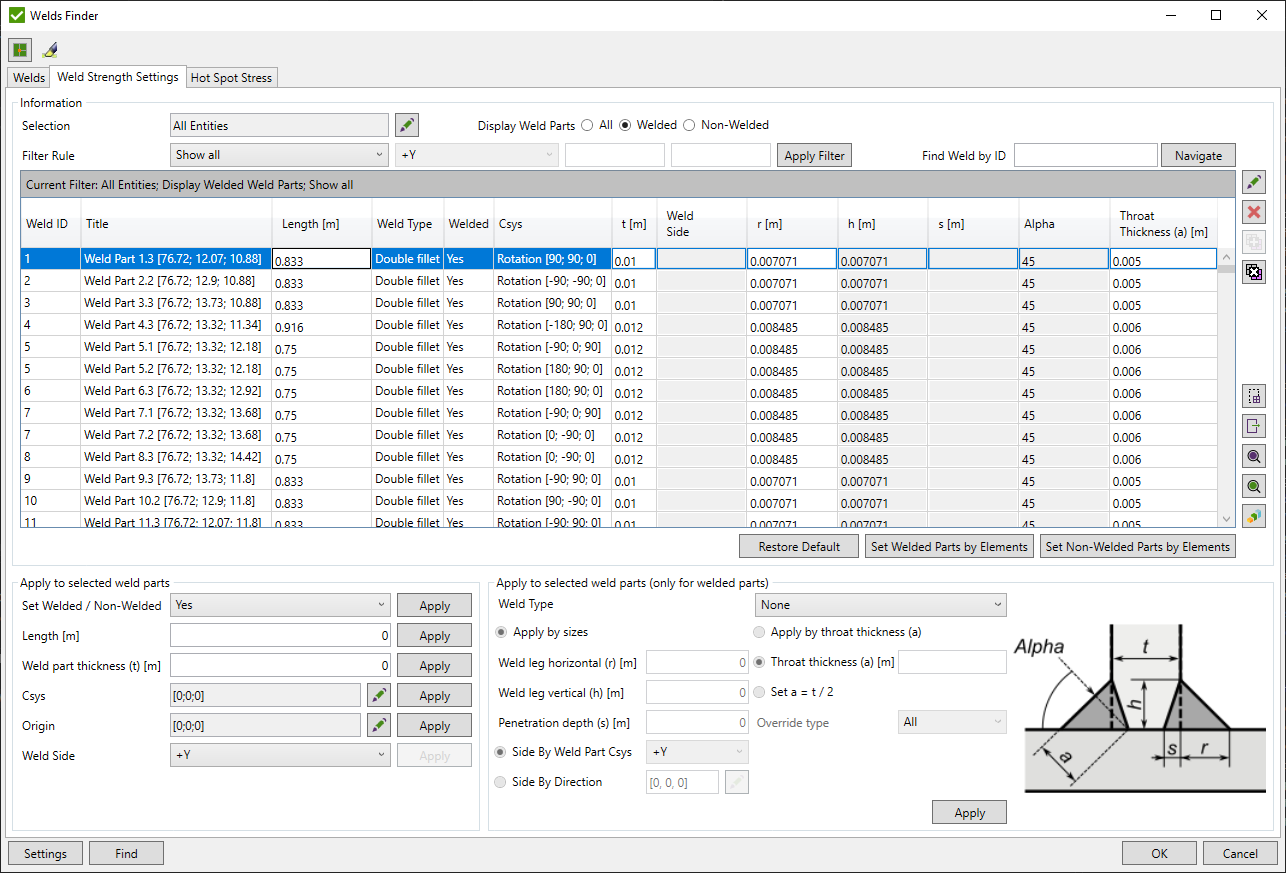Open the Weld Type dropdown showing None
The image size is (1286, 873).
pyautogui.click(x=879, y=605)
